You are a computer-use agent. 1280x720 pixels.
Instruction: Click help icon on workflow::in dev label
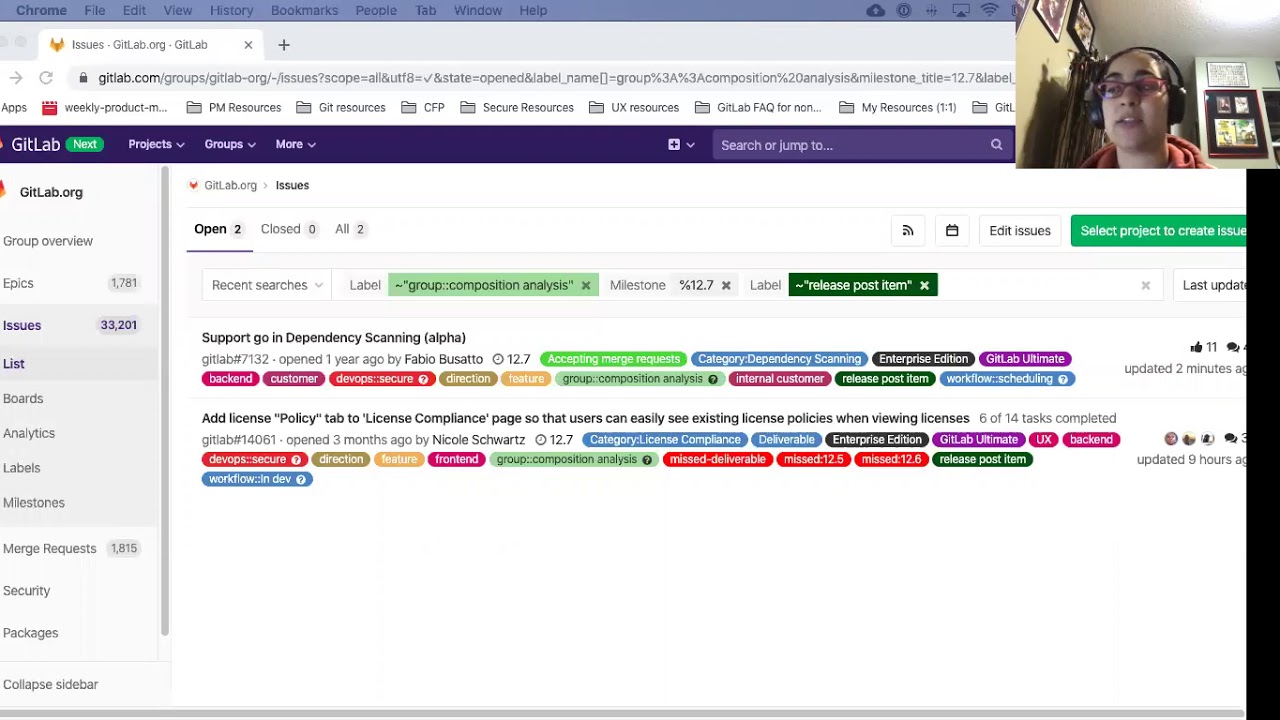coord(300,479)
